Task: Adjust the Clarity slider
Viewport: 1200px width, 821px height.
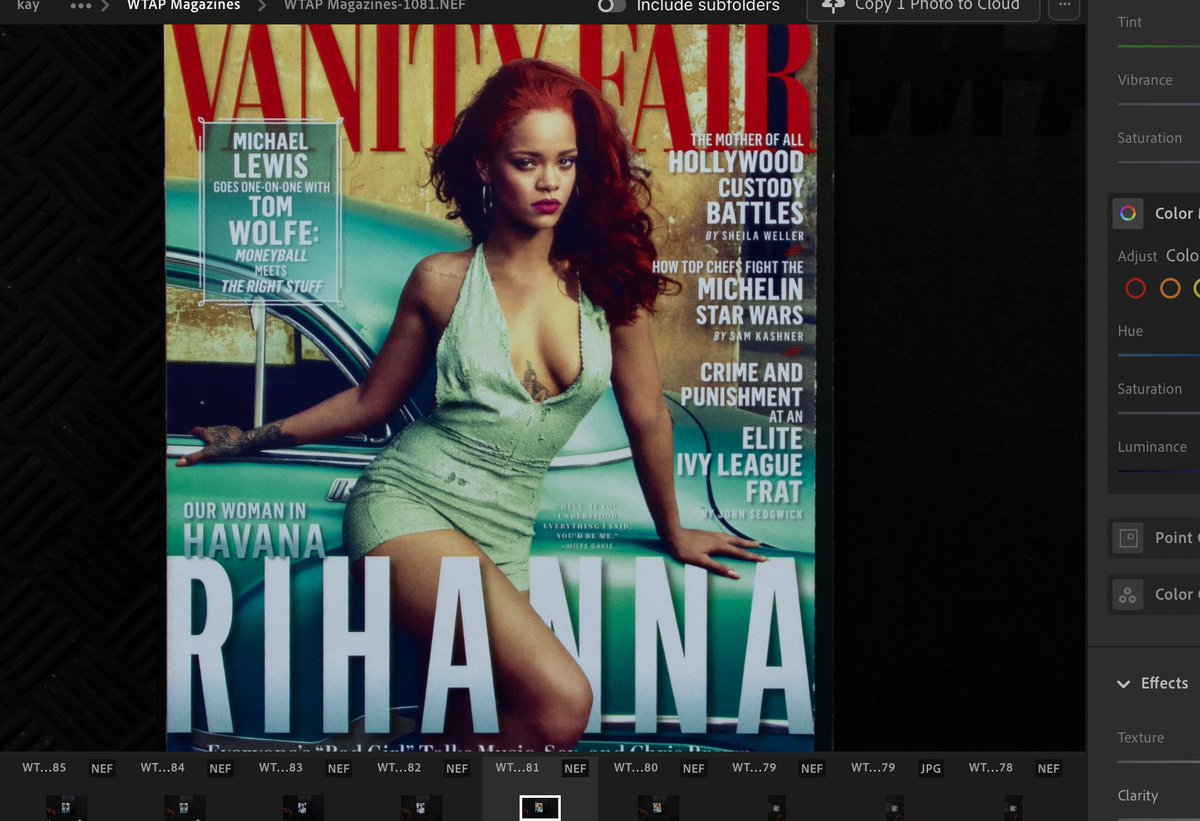Action: coord(1158,817)
